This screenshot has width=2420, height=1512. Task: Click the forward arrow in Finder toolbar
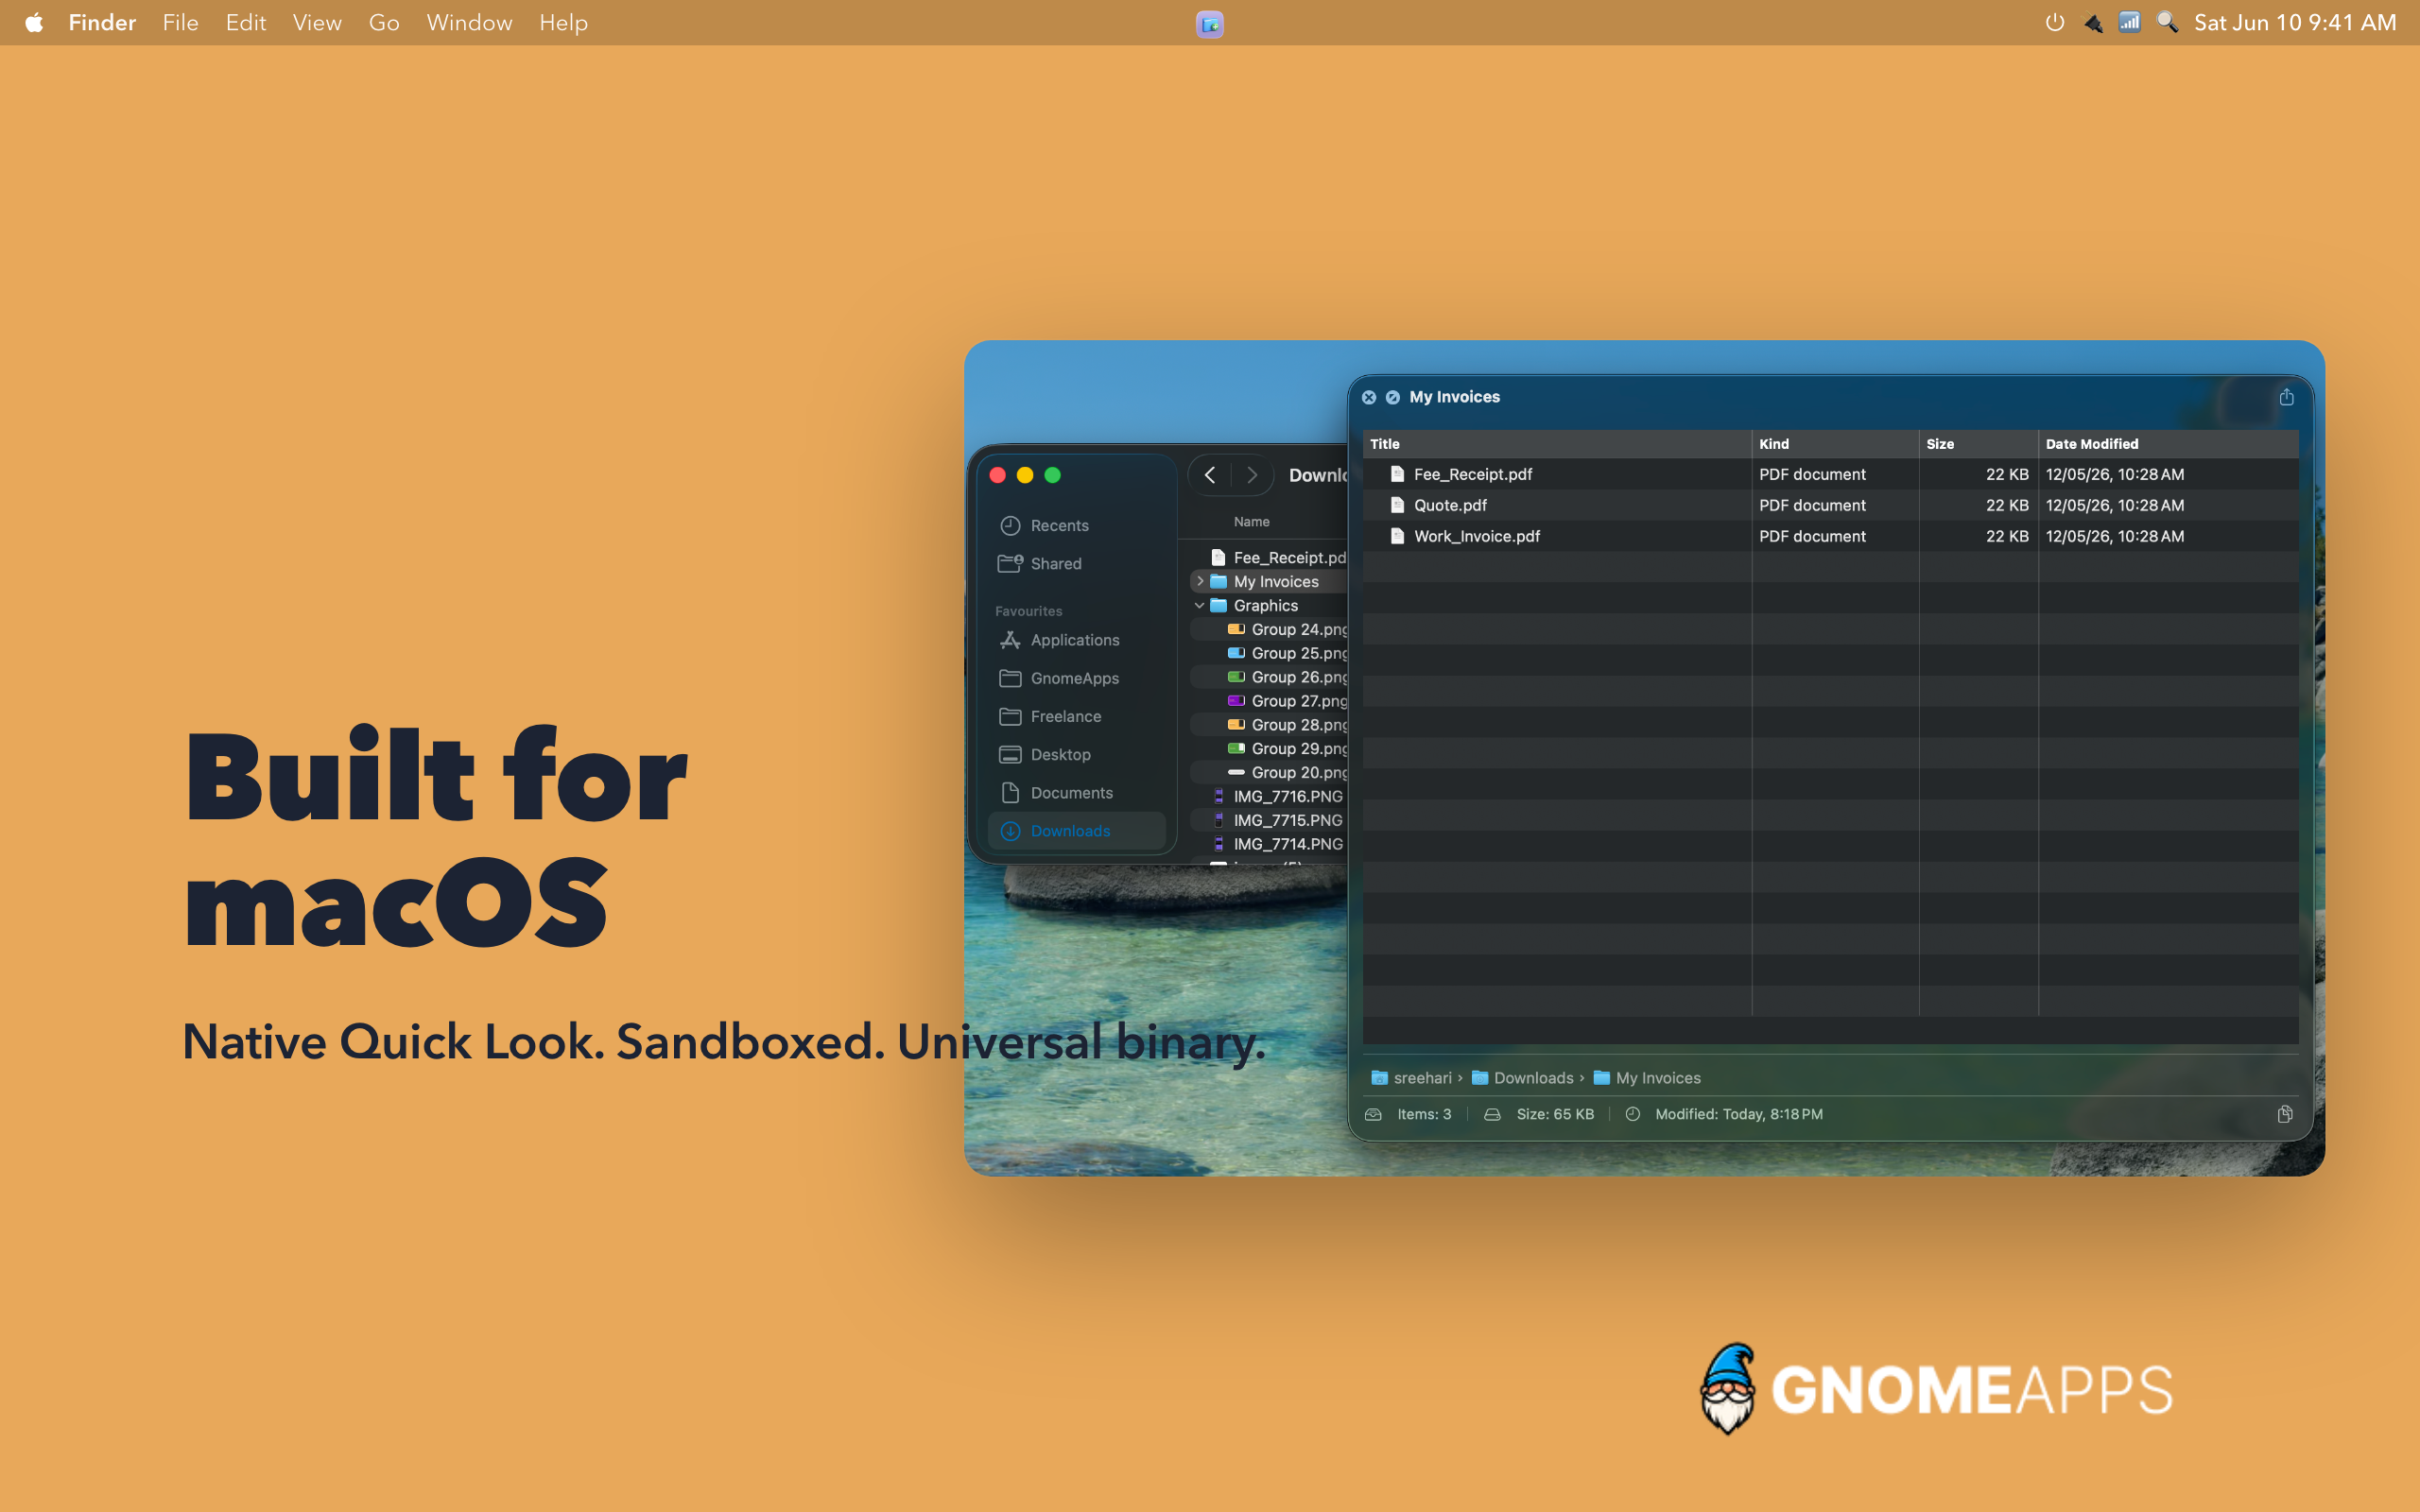[1252, 475]
